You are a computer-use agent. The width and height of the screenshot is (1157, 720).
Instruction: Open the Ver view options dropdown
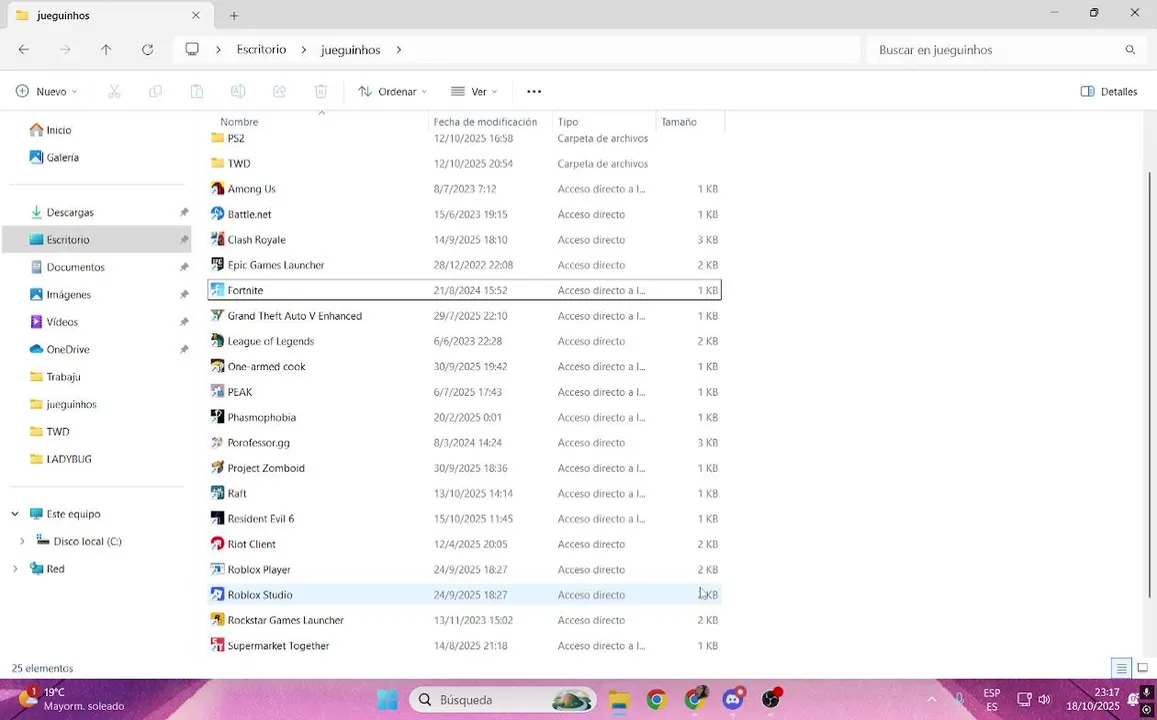pyautogui.click(x=474, y=91)
